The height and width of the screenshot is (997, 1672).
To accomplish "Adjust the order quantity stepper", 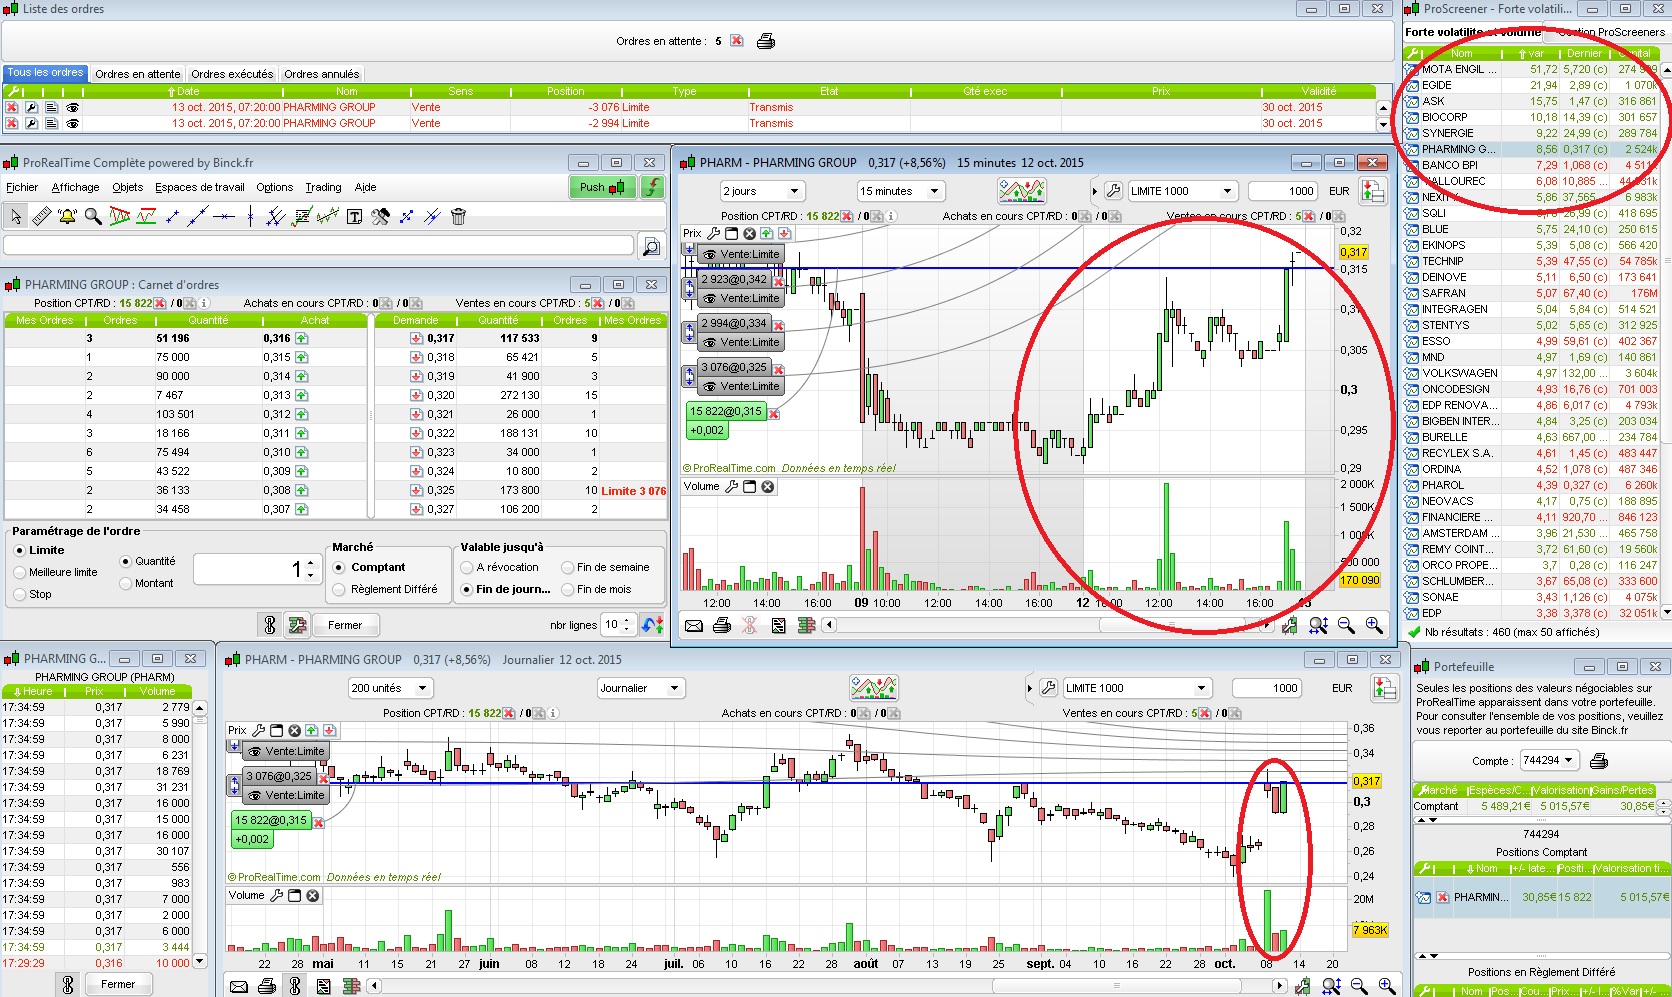I will [x=311, y=569].
